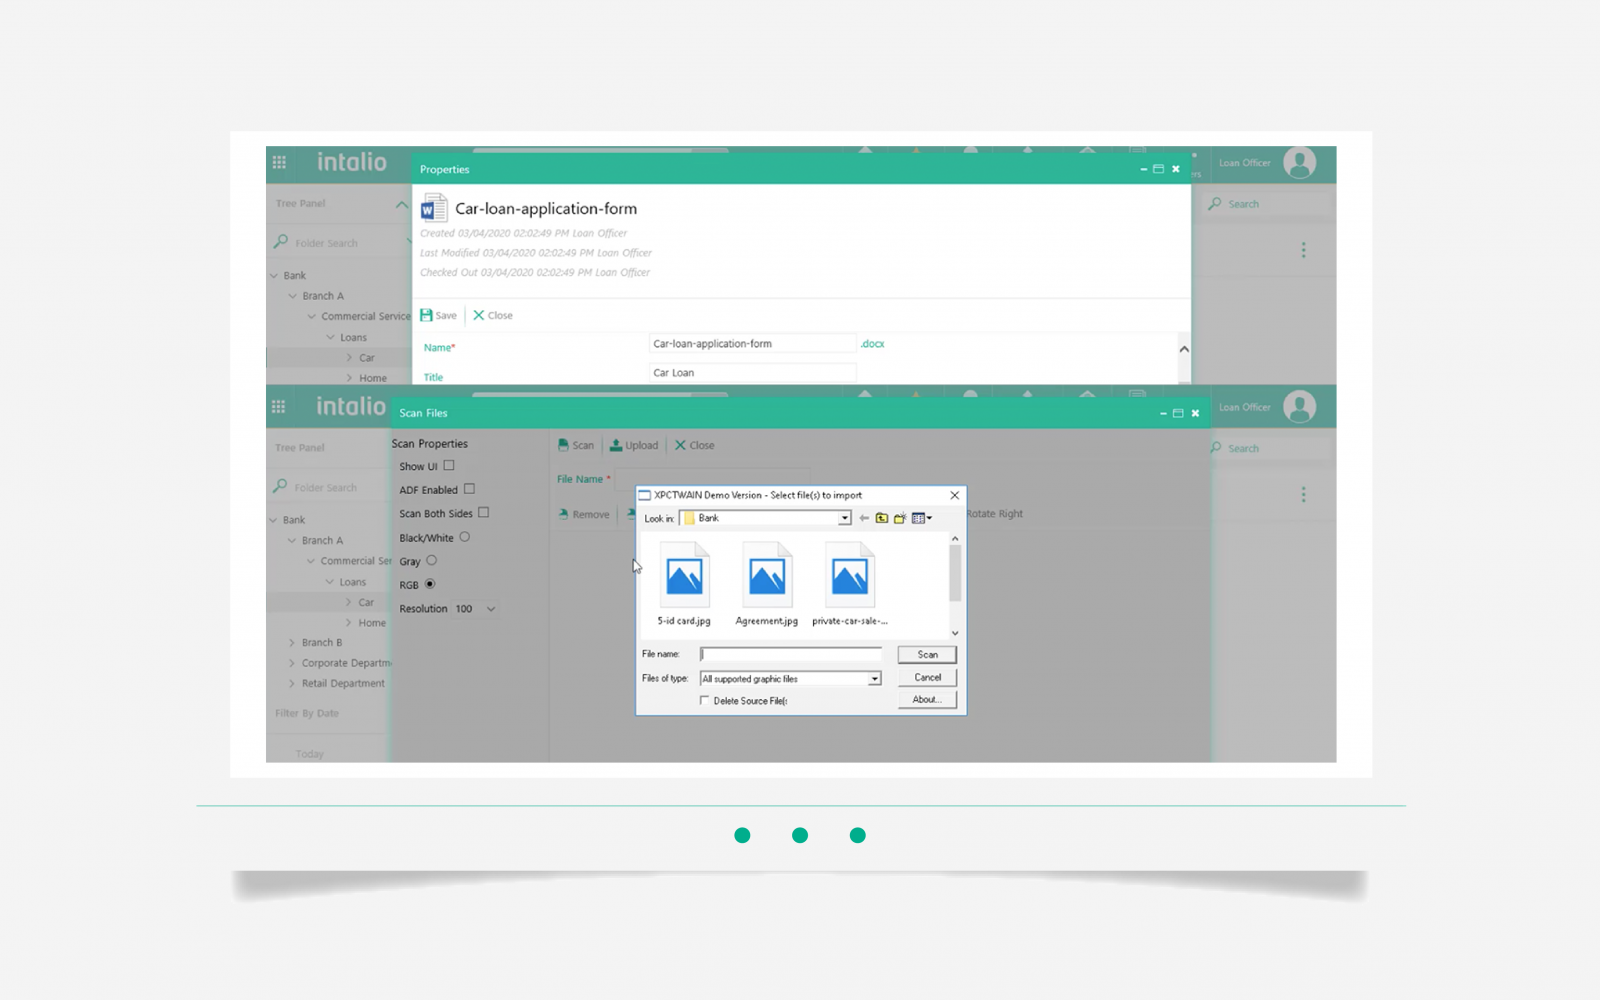Click the Scan toolbar button in Scan Files

click(x=576, y=445)
